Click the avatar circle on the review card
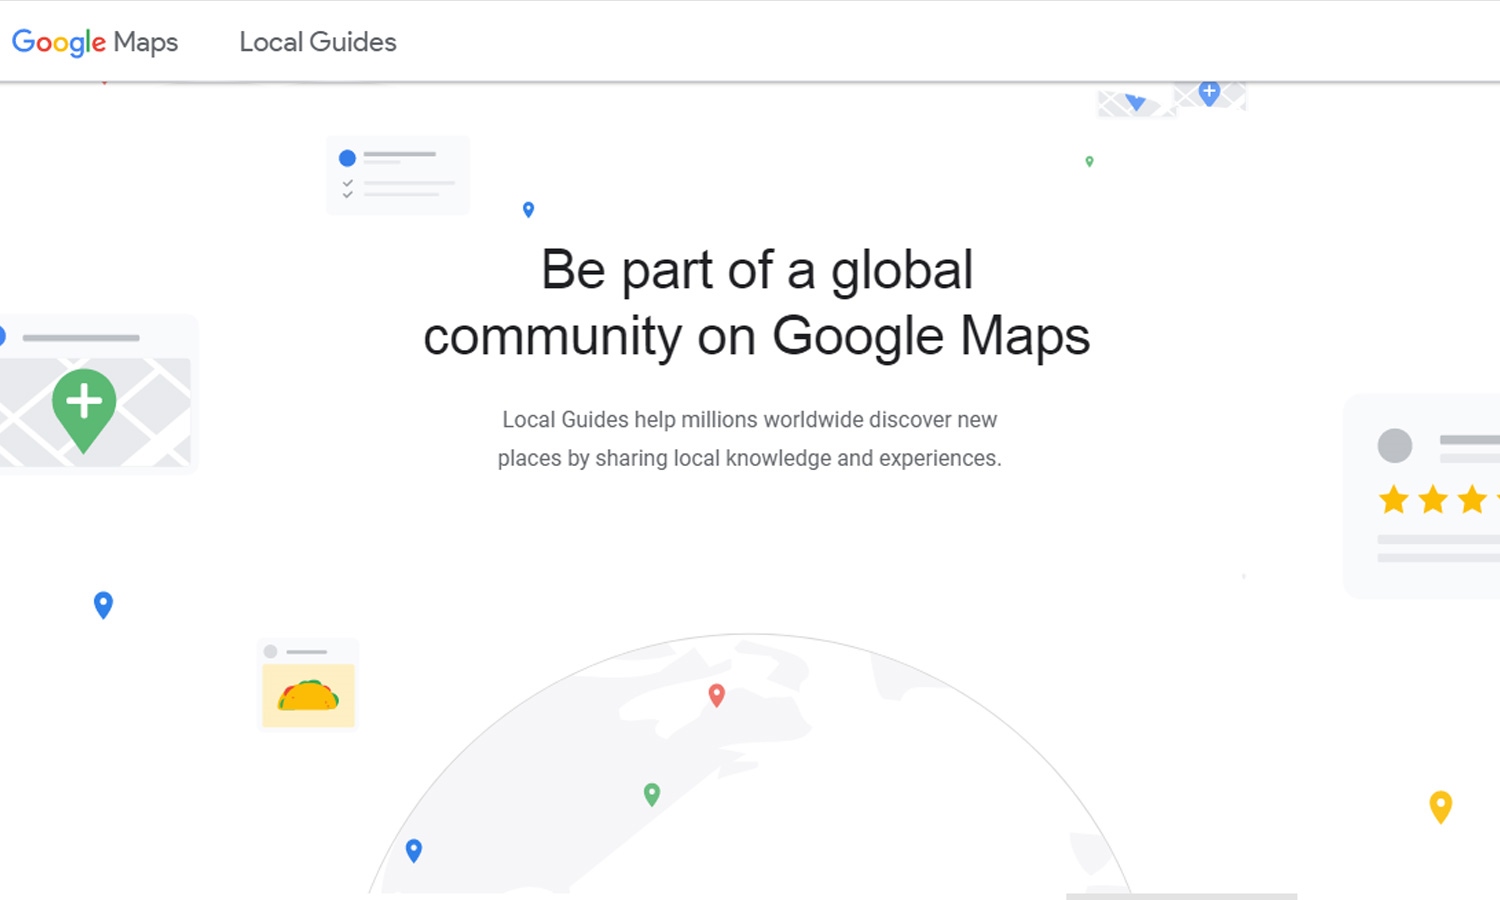The height and width of the screenshot is (900, 1500). click(1395, 446)
